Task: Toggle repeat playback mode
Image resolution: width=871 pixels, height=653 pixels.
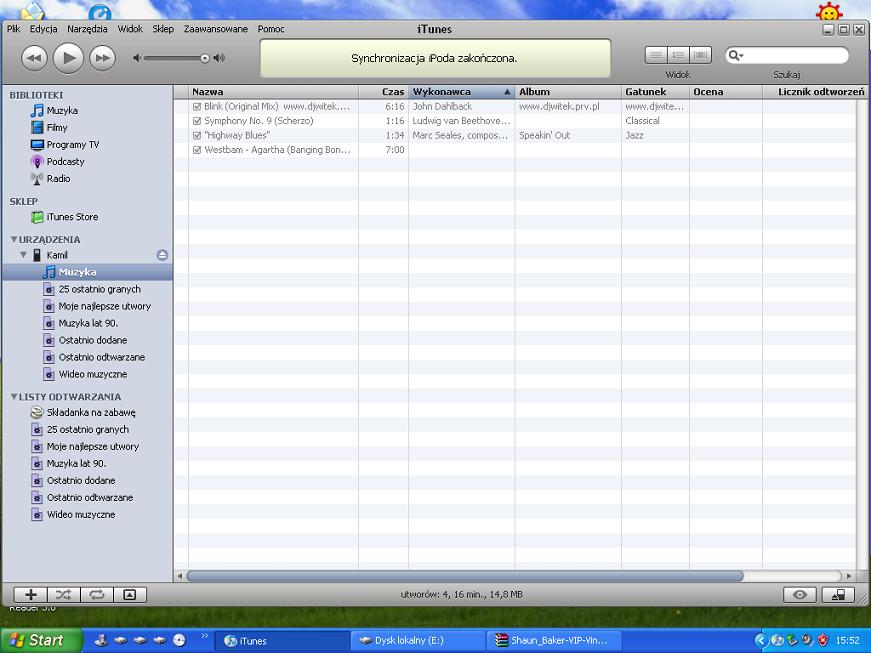Action: [96, 594]
